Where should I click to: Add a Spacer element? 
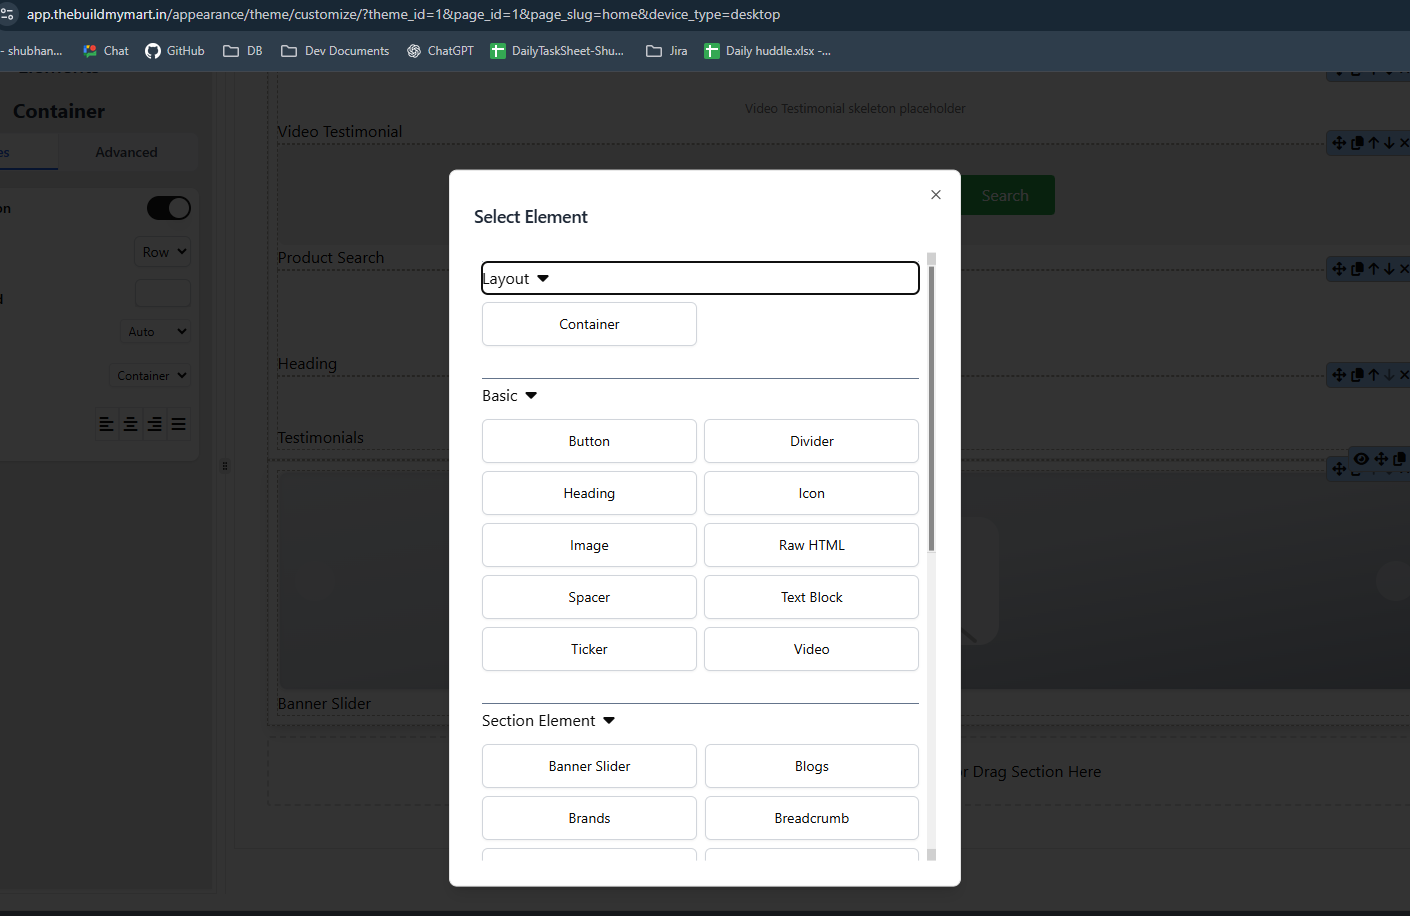[589, 597]
